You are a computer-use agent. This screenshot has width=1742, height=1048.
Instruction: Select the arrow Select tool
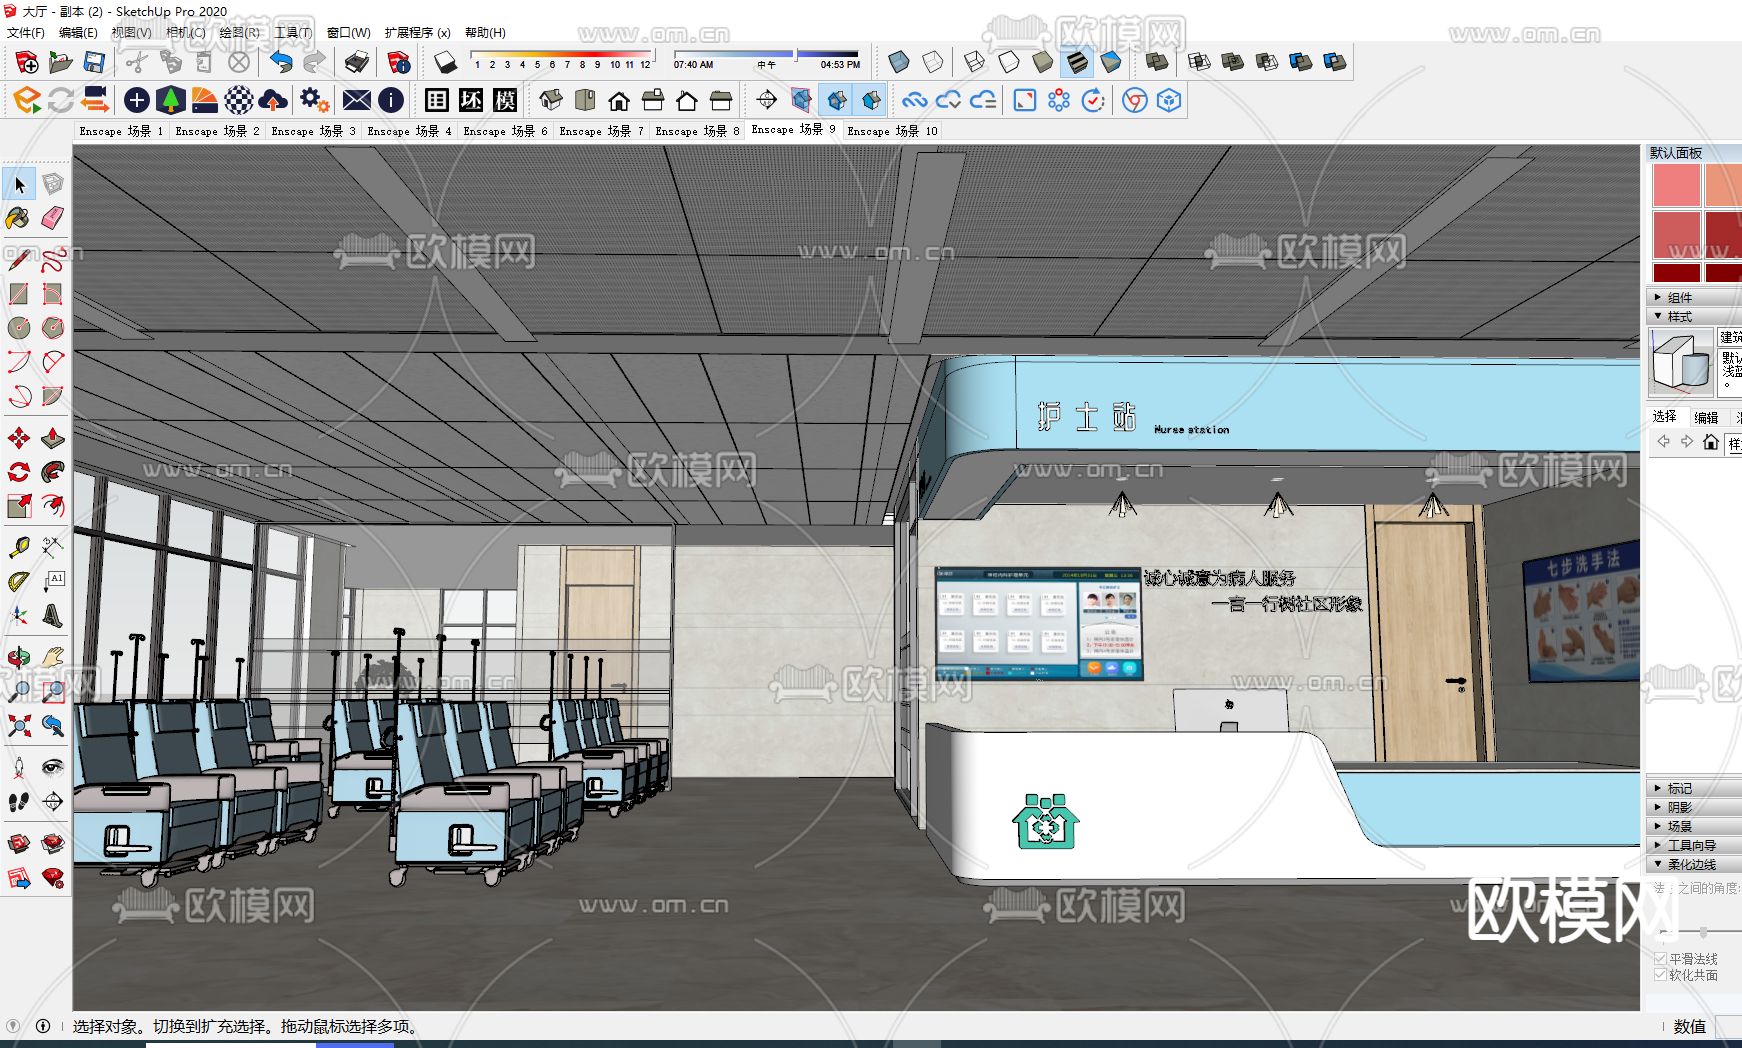click(x=19, y=184)
